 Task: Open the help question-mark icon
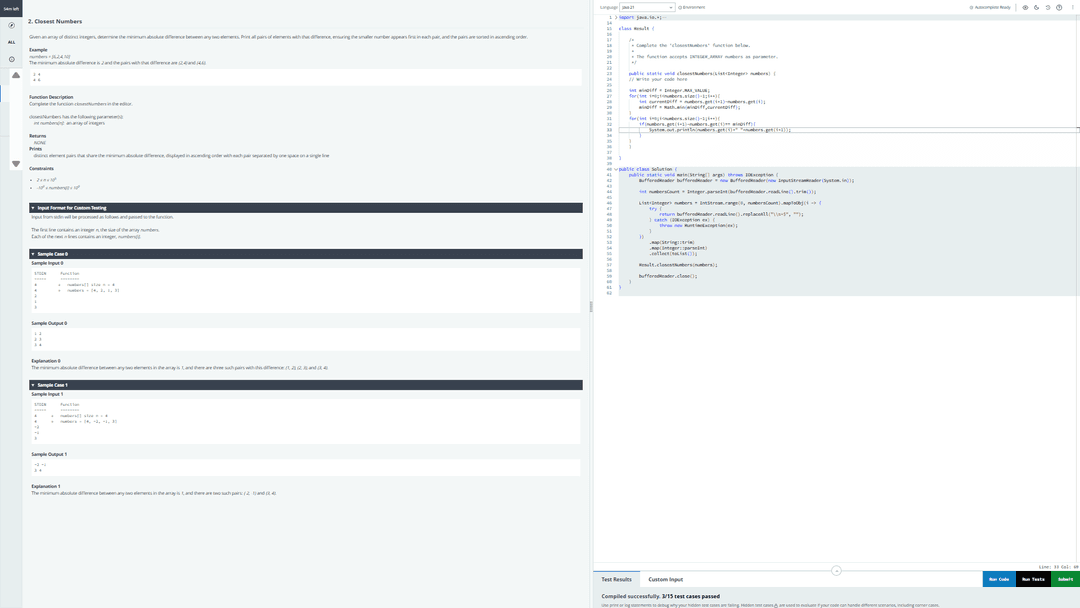point(1059,8)
